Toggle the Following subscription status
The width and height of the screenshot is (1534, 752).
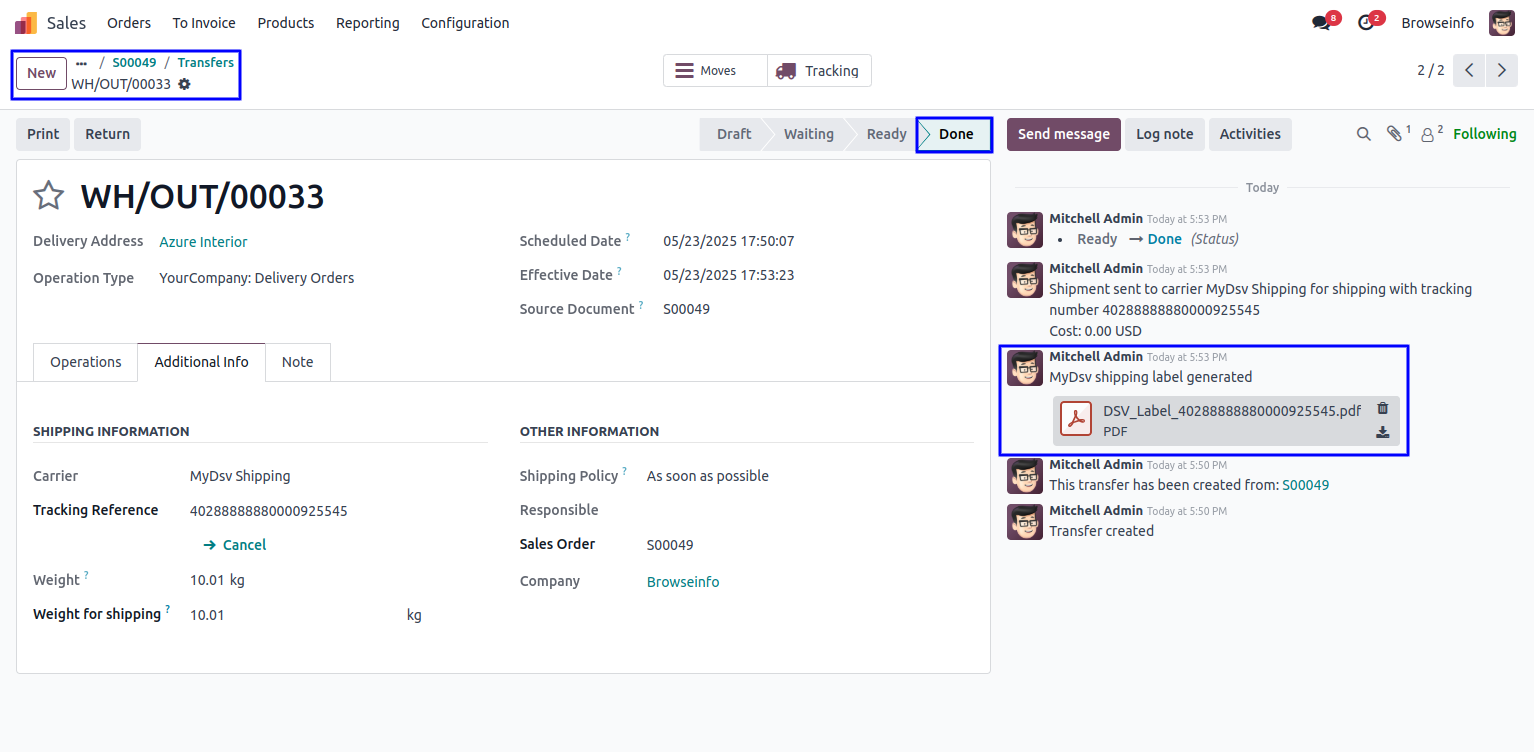[1484, 134]
